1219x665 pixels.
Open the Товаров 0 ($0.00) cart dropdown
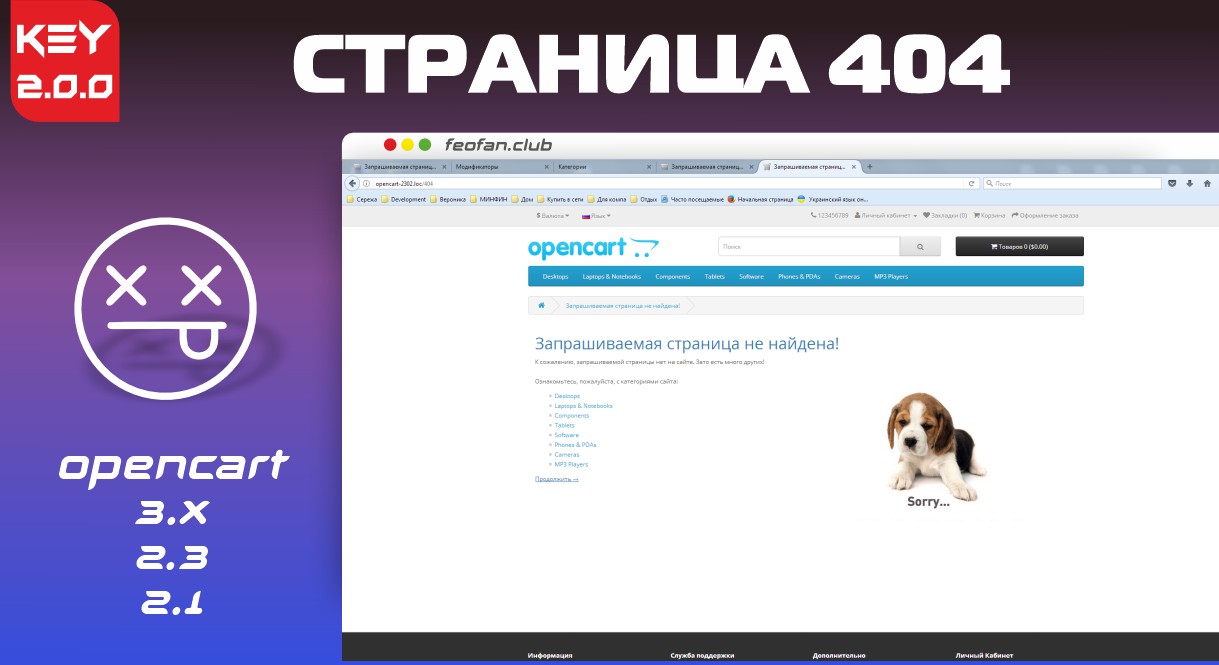coord(1019,246)
